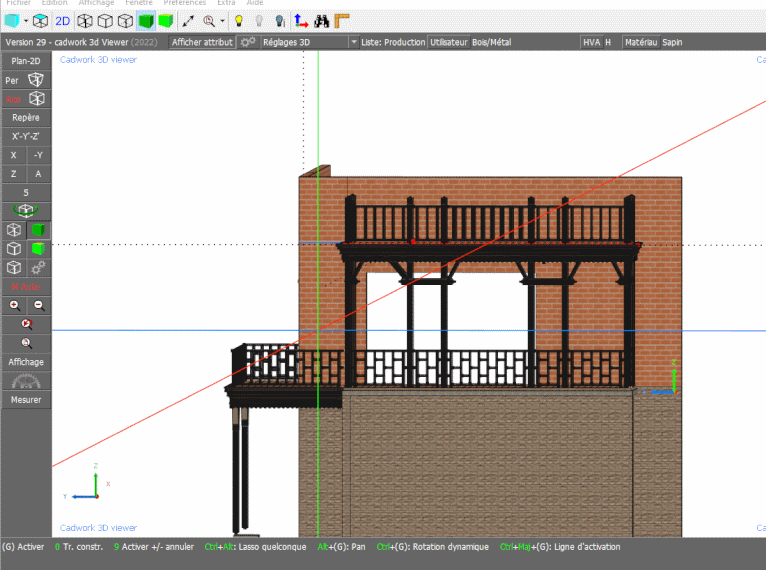Open the Fenêtre menu
The image size is (766, 570).
[x=139, y=3]
